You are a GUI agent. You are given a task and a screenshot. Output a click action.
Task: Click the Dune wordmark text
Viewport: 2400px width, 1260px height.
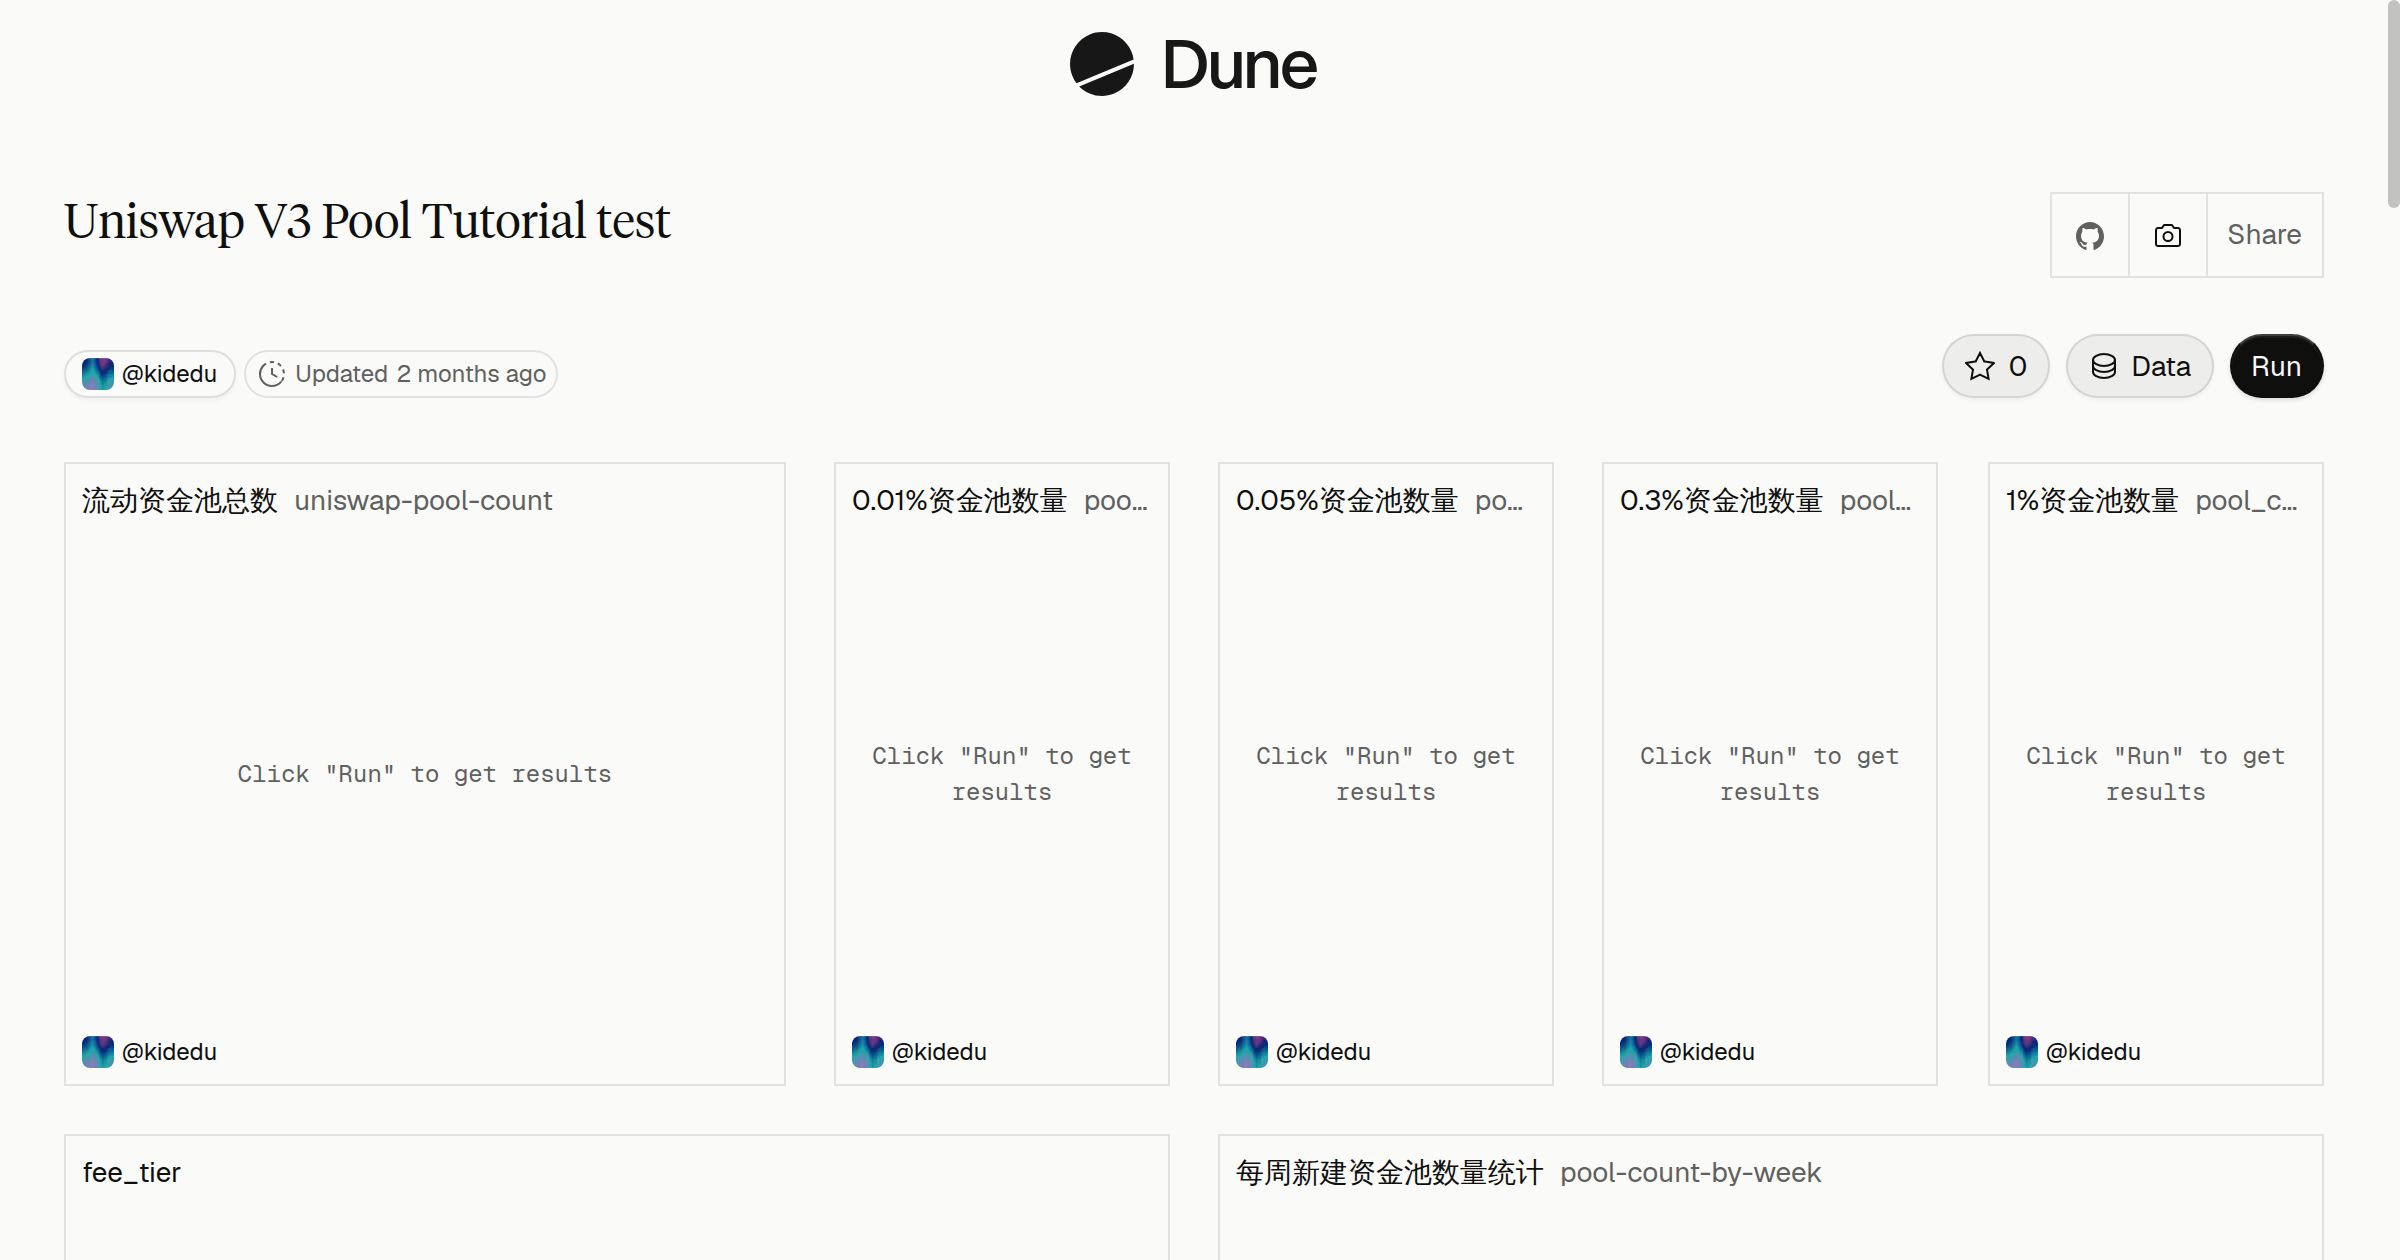[1240, 65]
